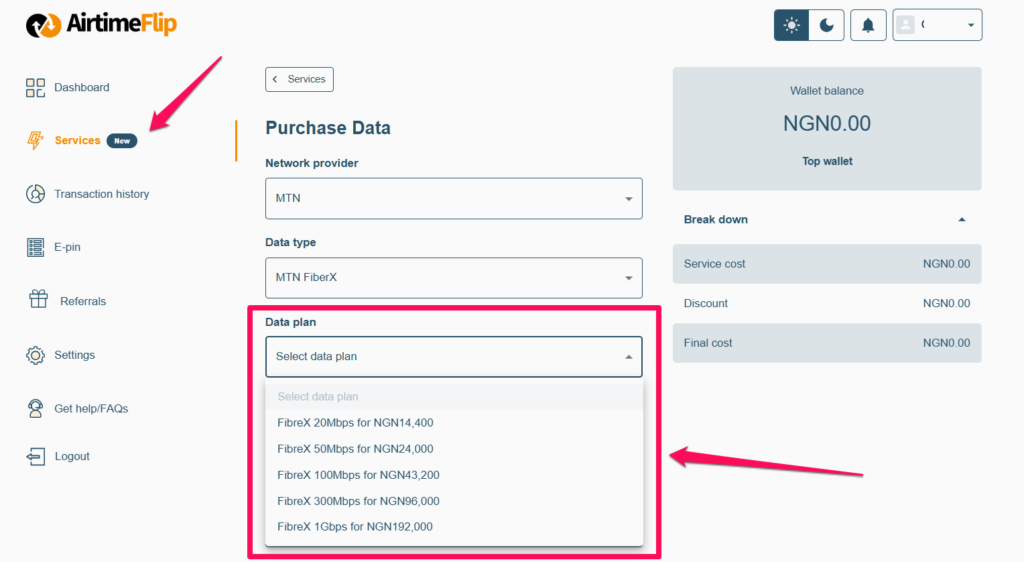Open Referrals menu item
Screen dimensions: 1024x562
tap(83, 302)
